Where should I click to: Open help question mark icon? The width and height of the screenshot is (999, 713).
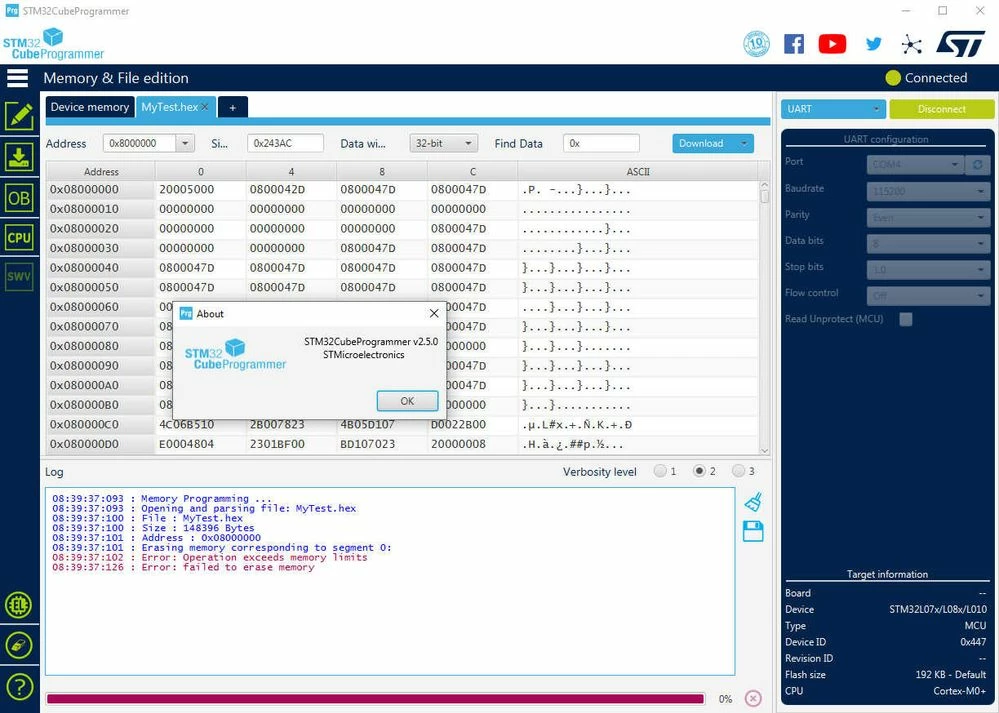(19, 687)
